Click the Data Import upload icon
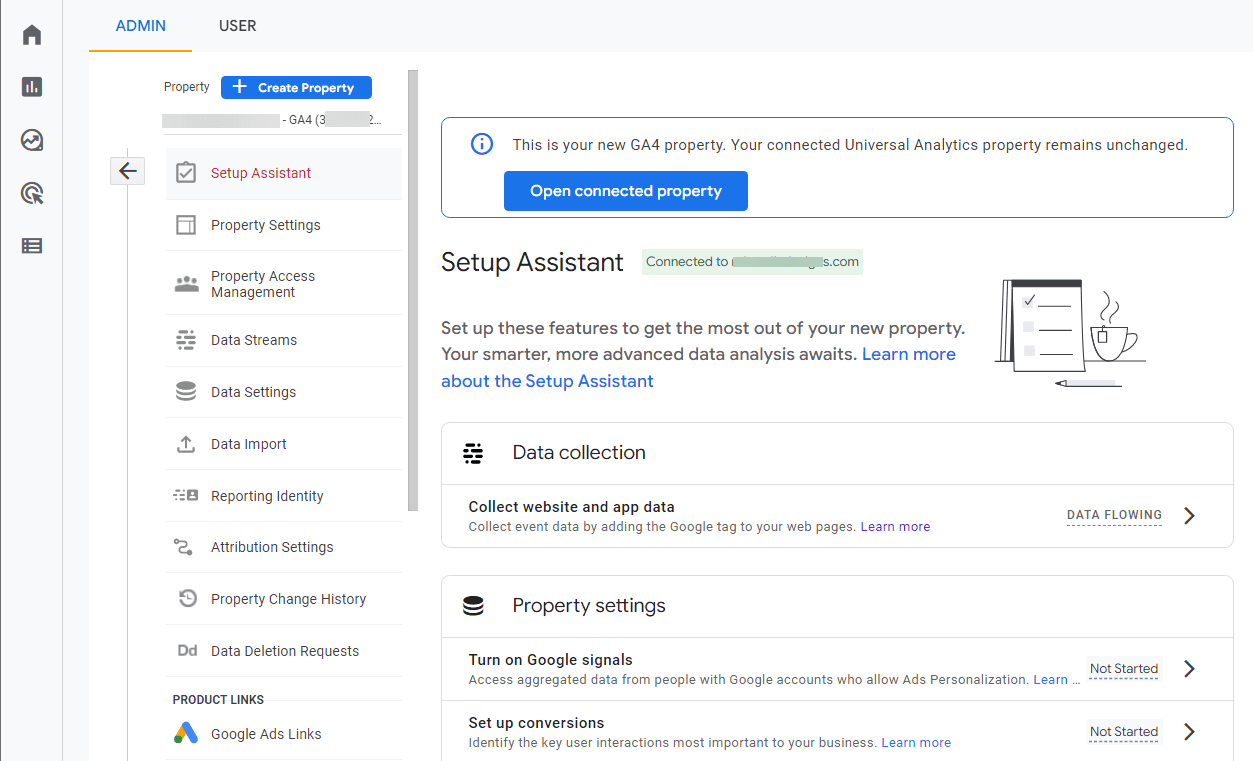The image size is (1253, 761). pos(186,444)
